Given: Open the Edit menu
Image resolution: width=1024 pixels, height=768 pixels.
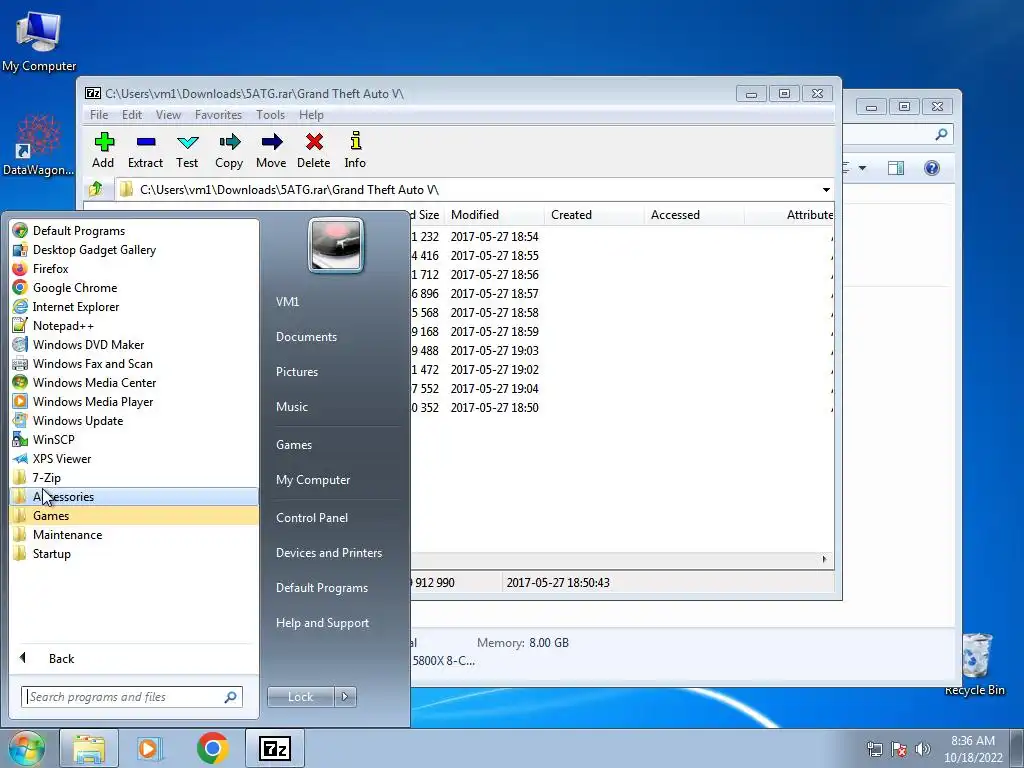Looking at the screenshot, I should 132,114.
